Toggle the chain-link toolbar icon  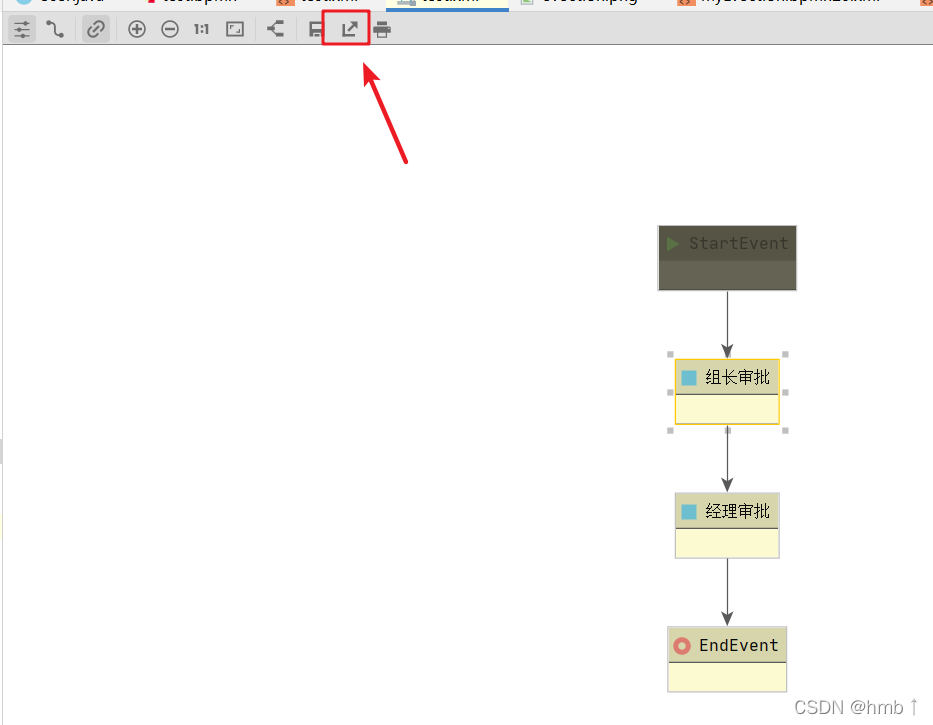(96, 29)
